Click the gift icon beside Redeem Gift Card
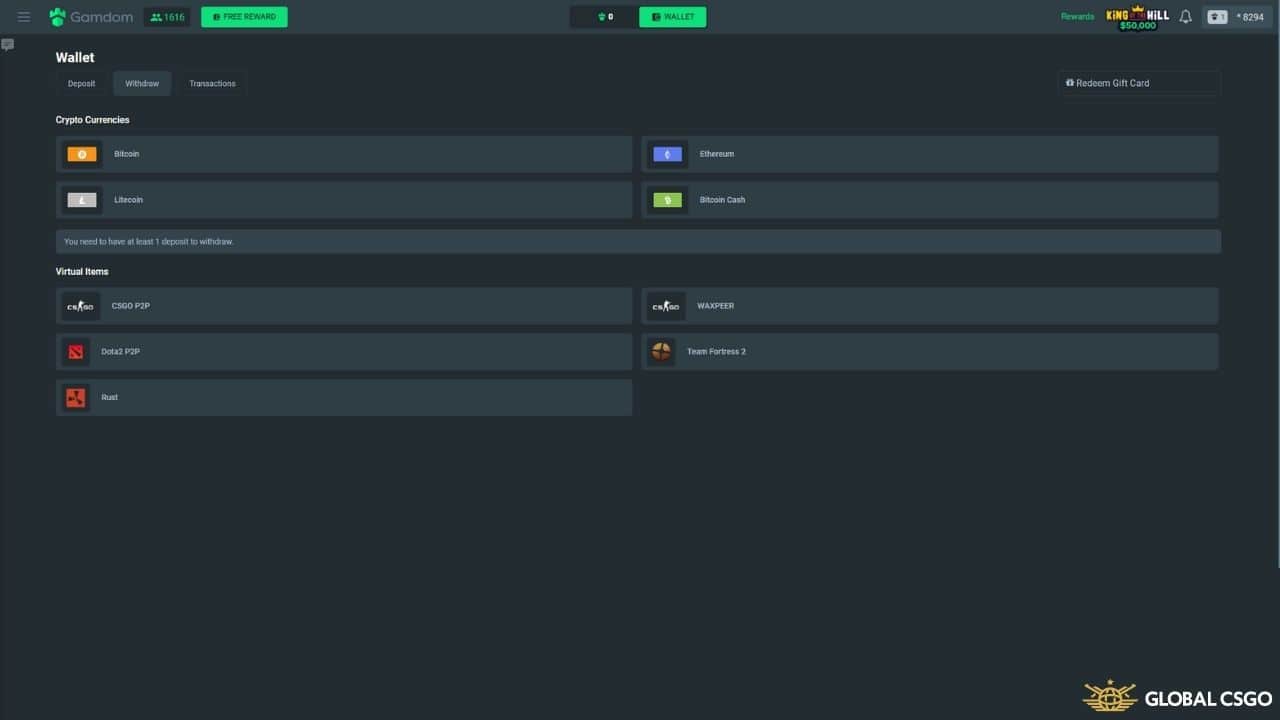Image resolution: width=1280 pixels, height=720 pixels. tap(1070, 83)
